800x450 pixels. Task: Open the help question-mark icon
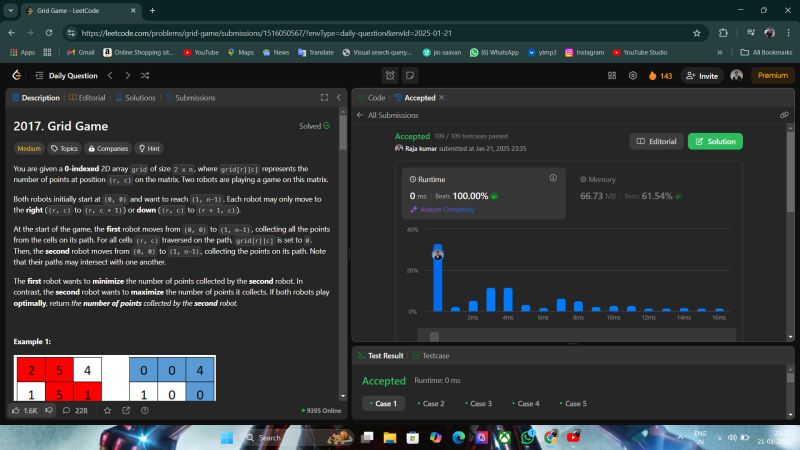(145, 410)
